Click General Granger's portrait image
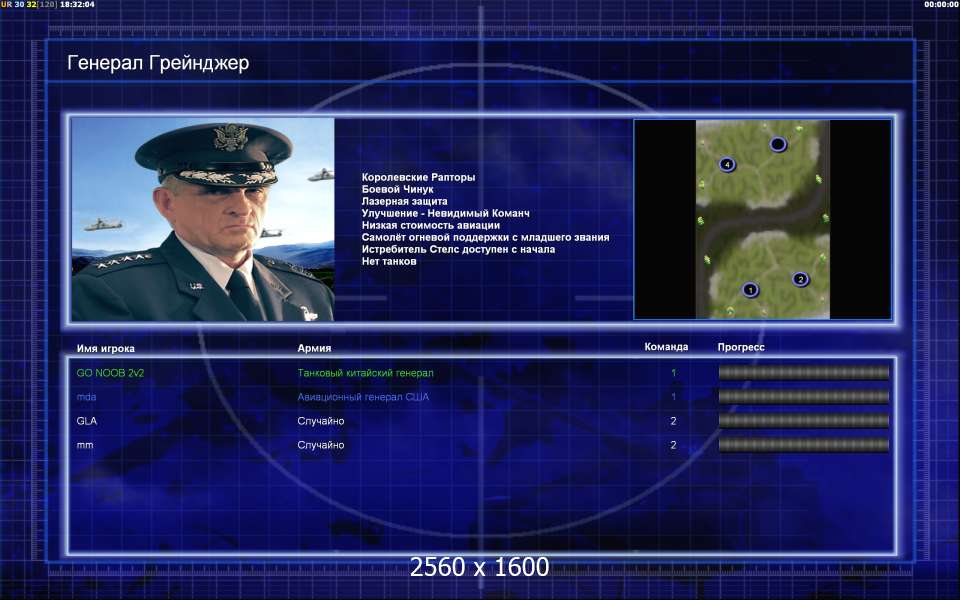The height and width of the screenshot is (600, 960). pyautogui.click(x=203, y=219)
